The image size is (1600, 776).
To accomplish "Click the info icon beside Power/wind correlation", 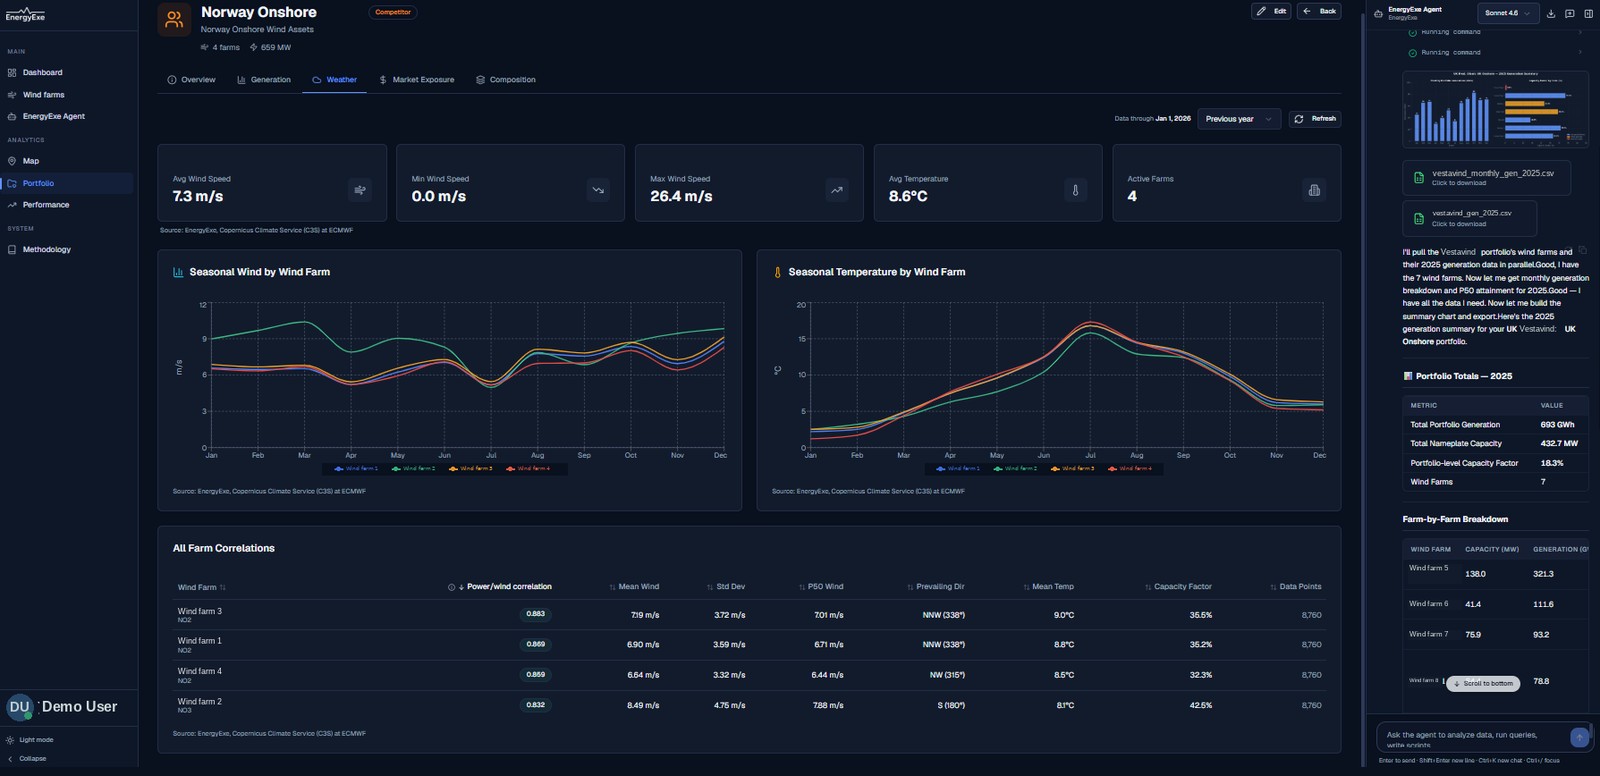I will [x=451, y=587].
